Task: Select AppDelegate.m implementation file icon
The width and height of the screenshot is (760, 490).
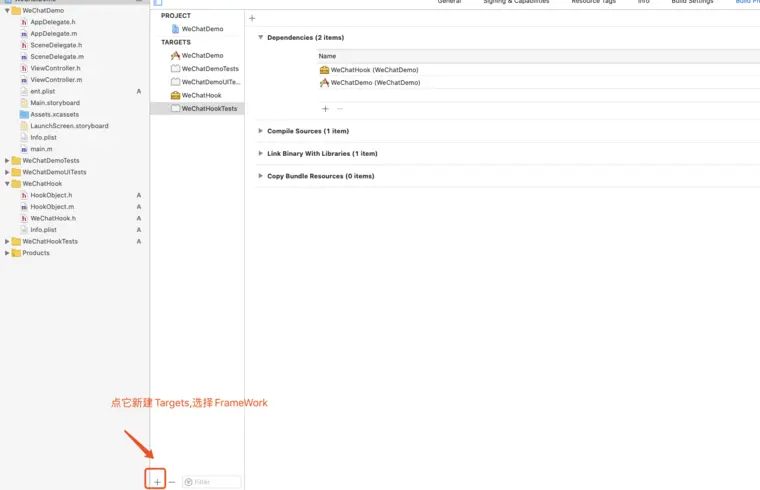Action: pos(24,33)
